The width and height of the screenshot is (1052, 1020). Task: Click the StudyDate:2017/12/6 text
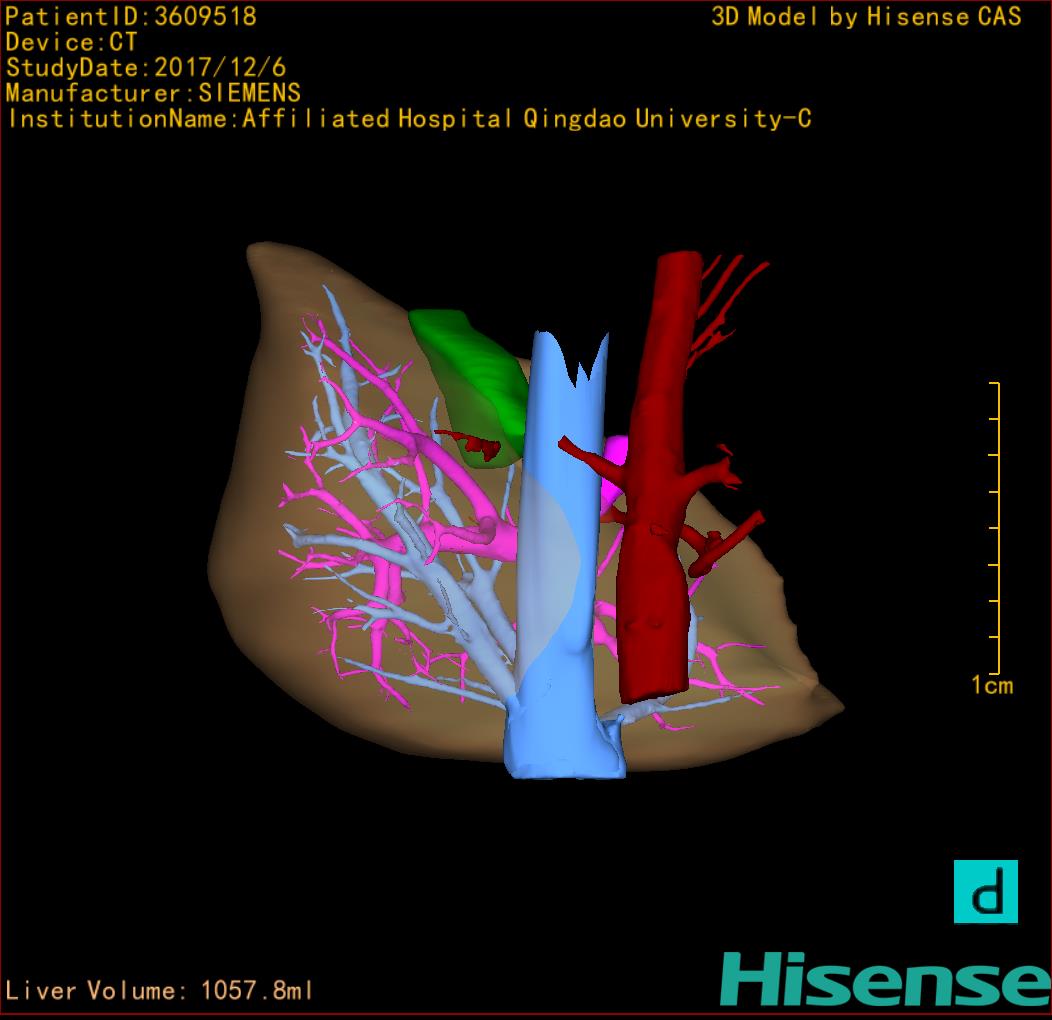(x=146, y=68)
